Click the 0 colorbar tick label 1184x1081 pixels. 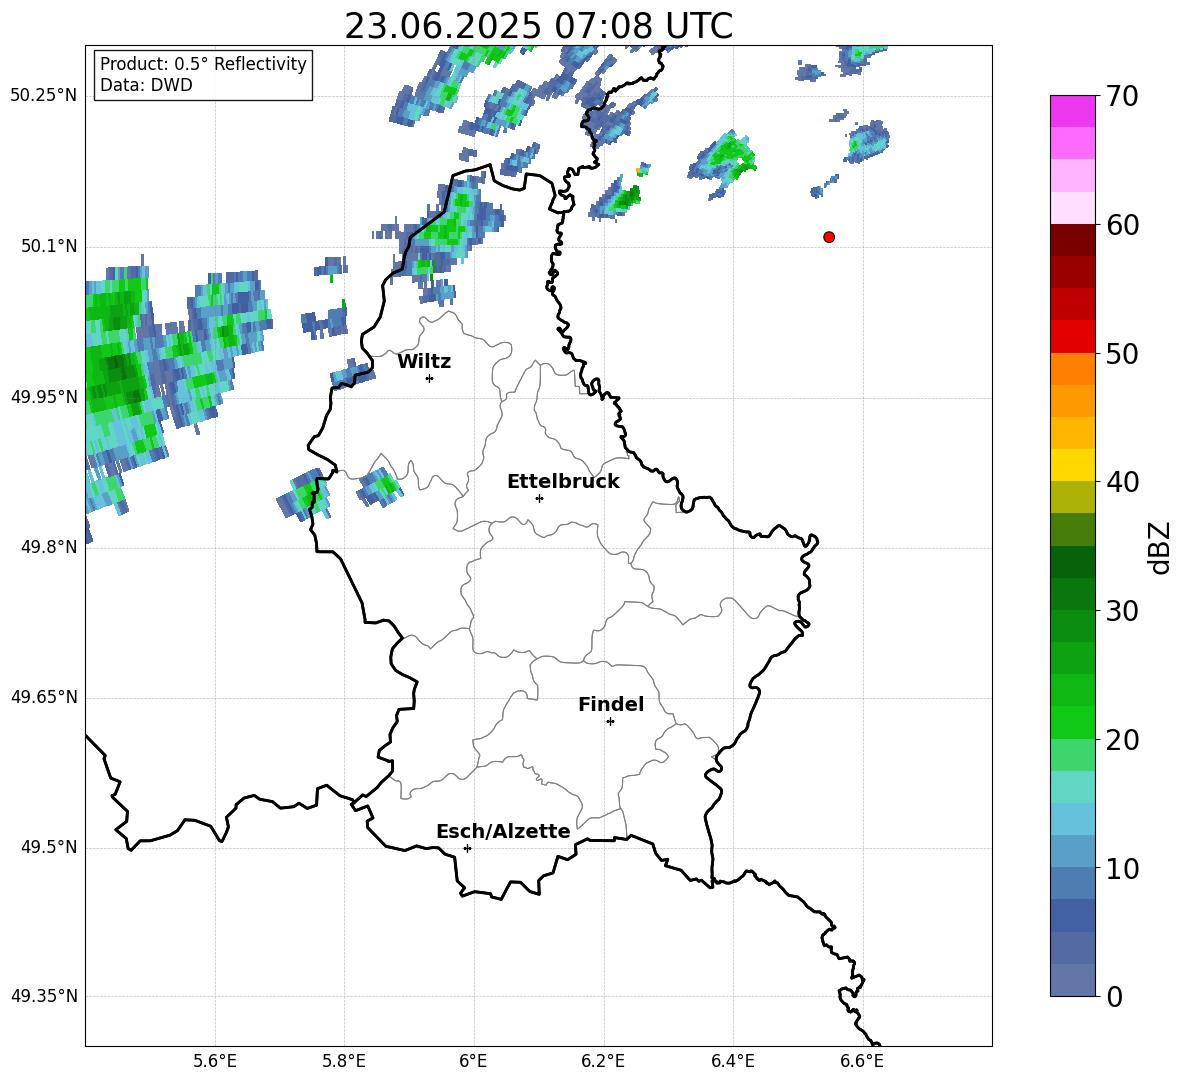[x=1115, y=996]
